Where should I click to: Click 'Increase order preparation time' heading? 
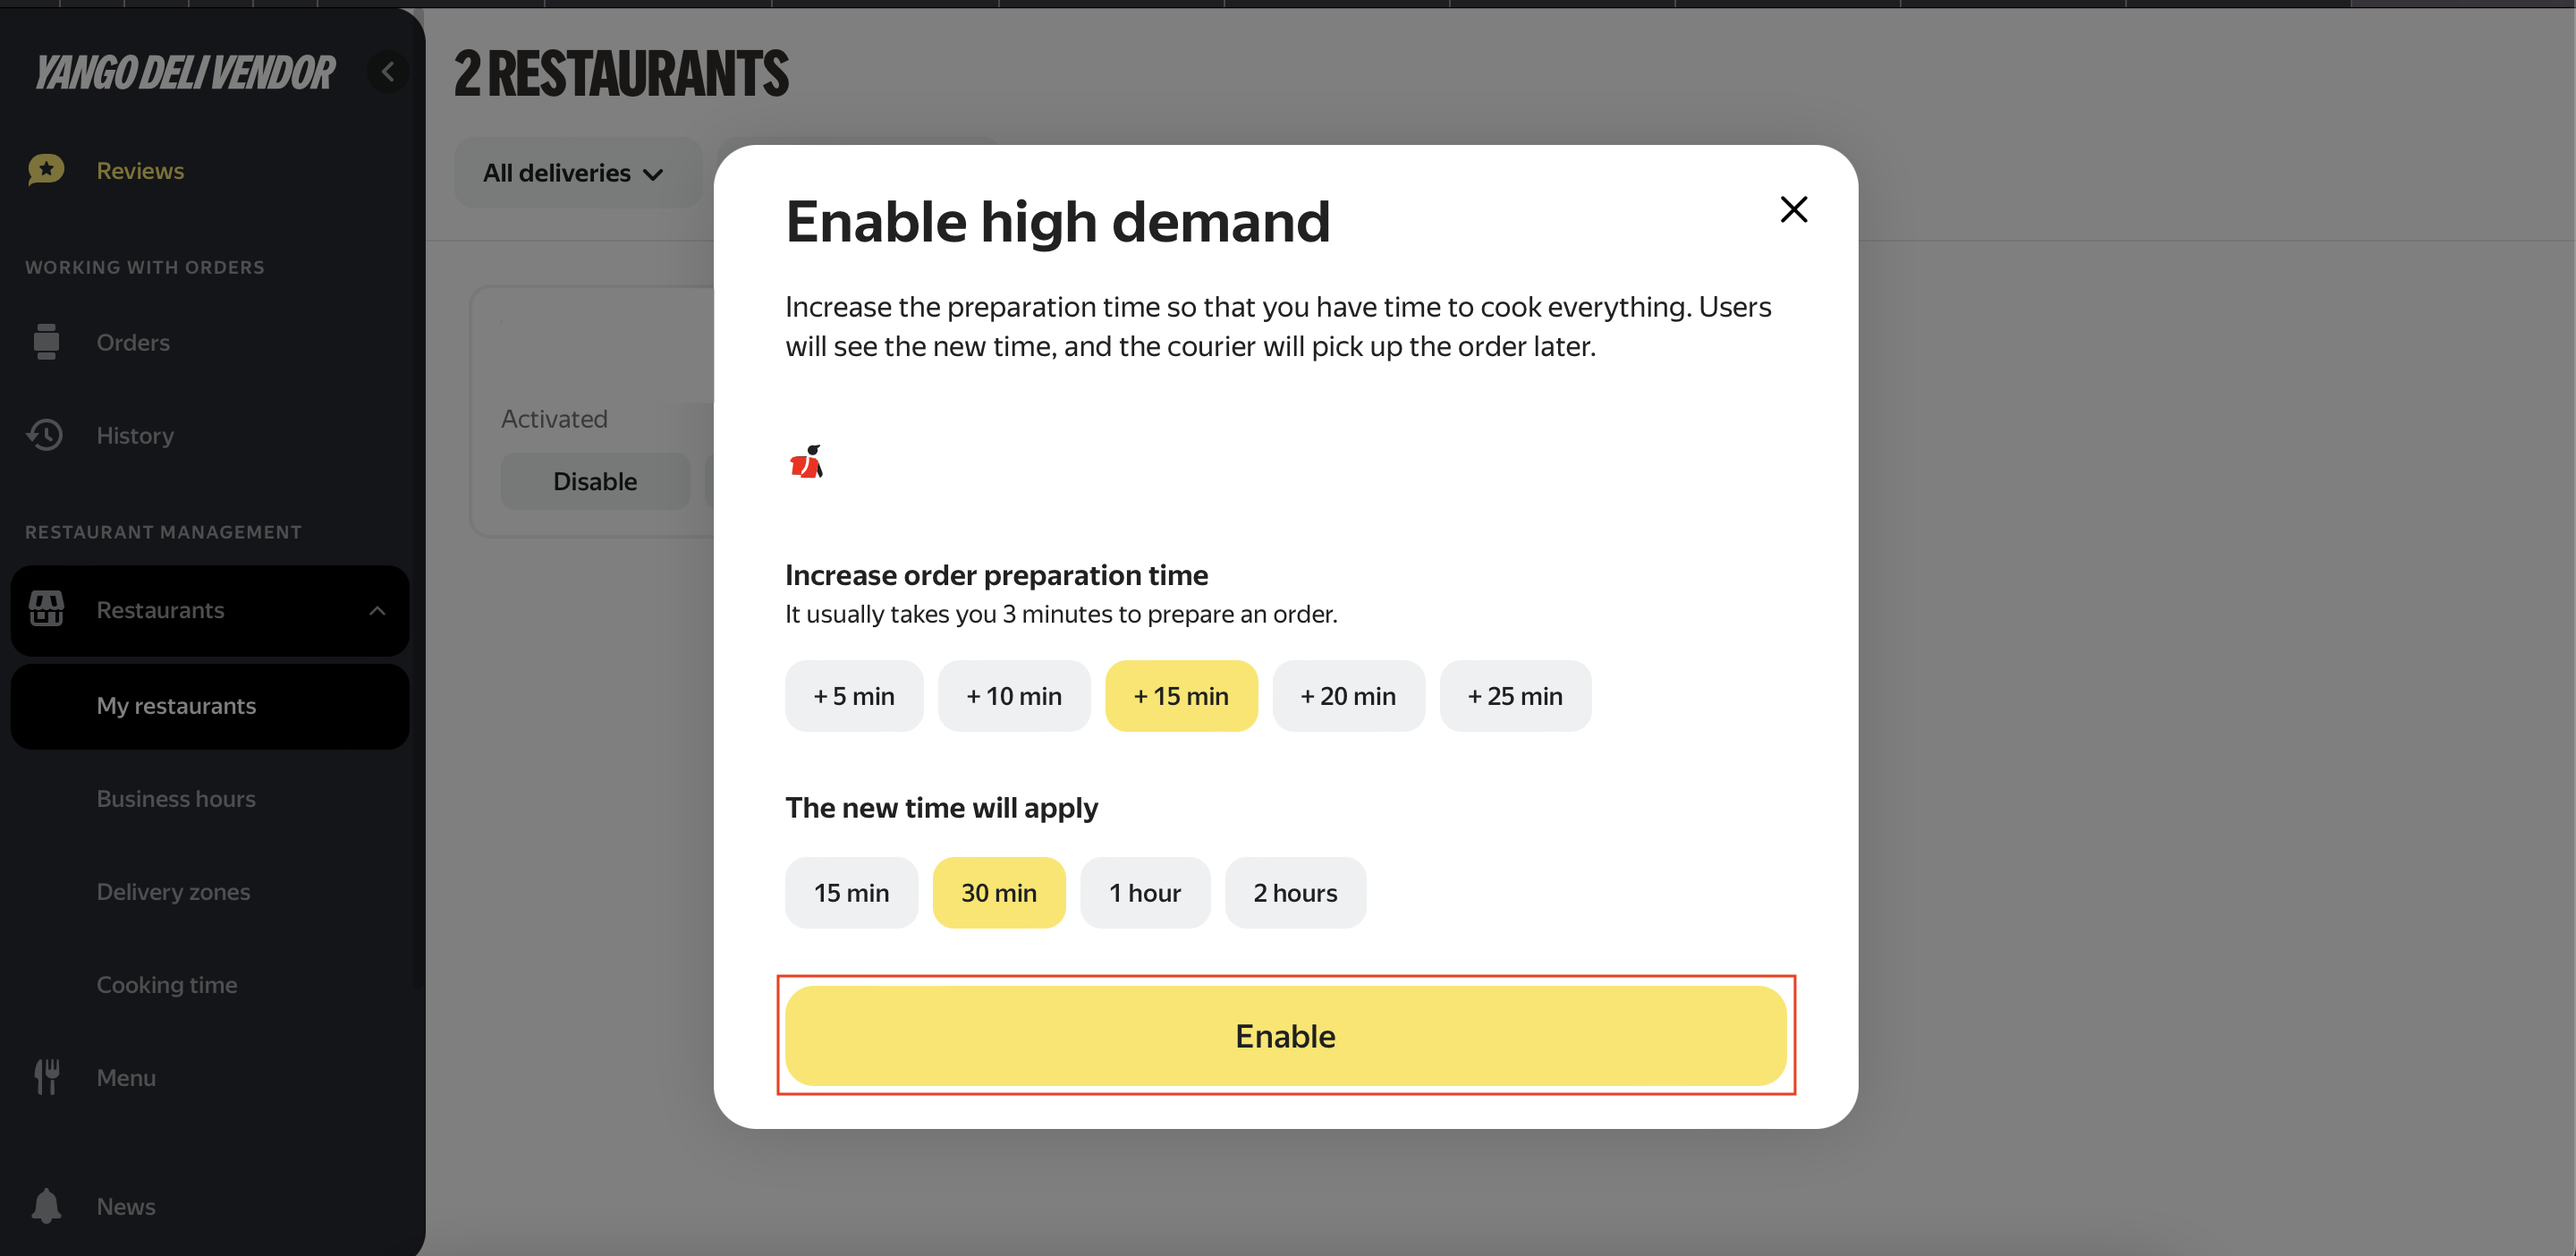[996, 575]
